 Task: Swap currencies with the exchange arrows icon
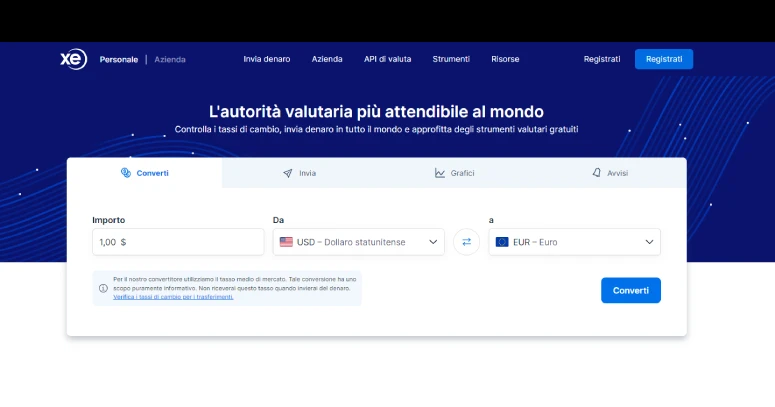tap(466, 242)
